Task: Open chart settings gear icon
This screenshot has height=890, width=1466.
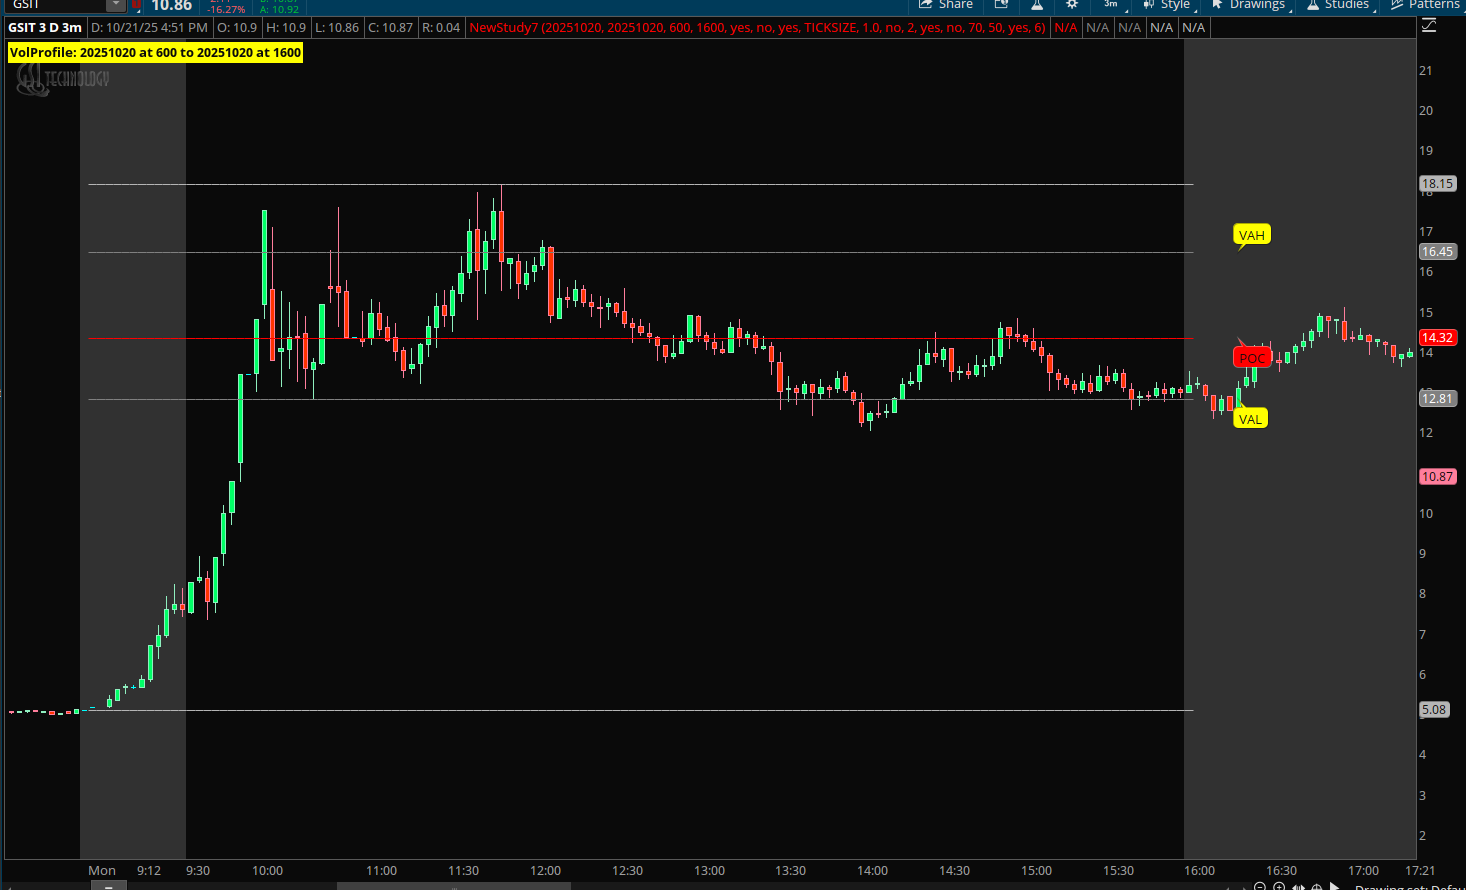Action: 1072,5
